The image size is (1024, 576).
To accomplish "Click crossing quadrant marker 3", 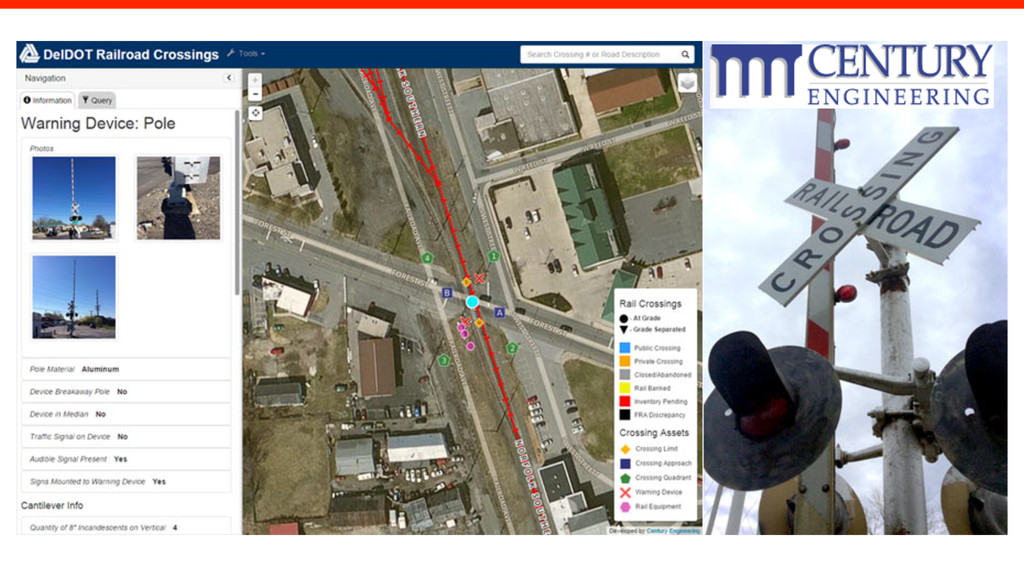I will pyautogui.click(x=444, y=360).
